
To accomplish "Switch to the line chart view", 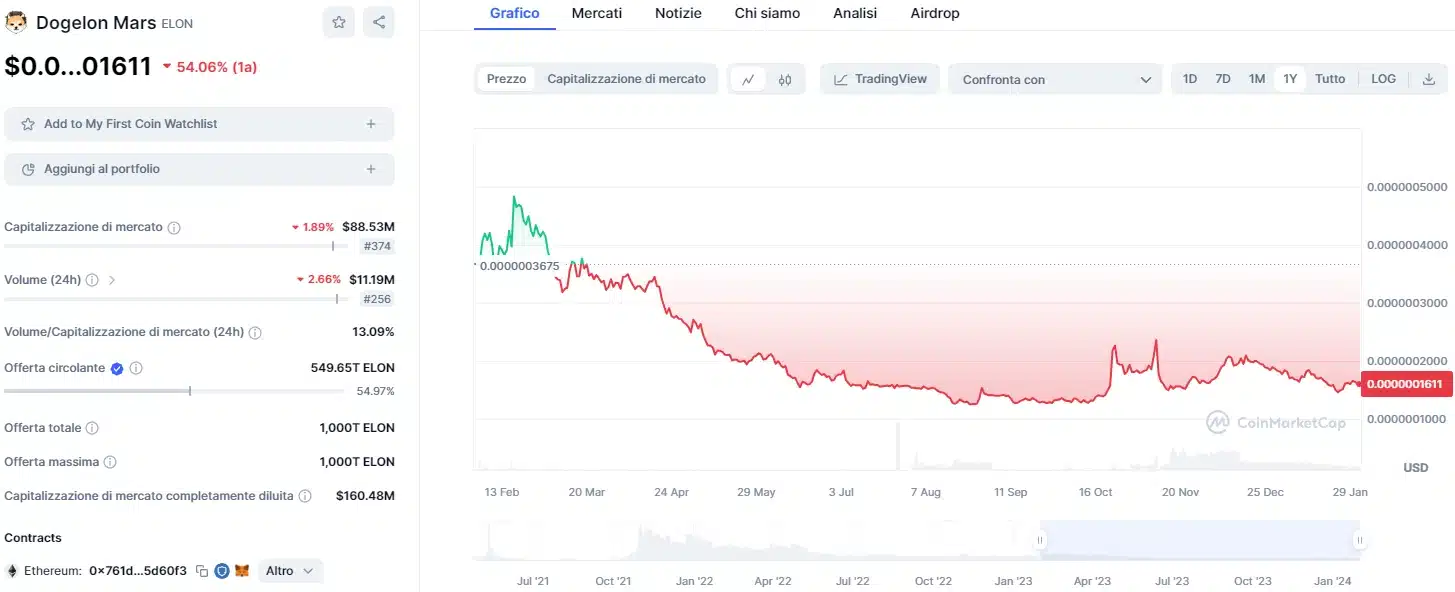I will point(748,79).
